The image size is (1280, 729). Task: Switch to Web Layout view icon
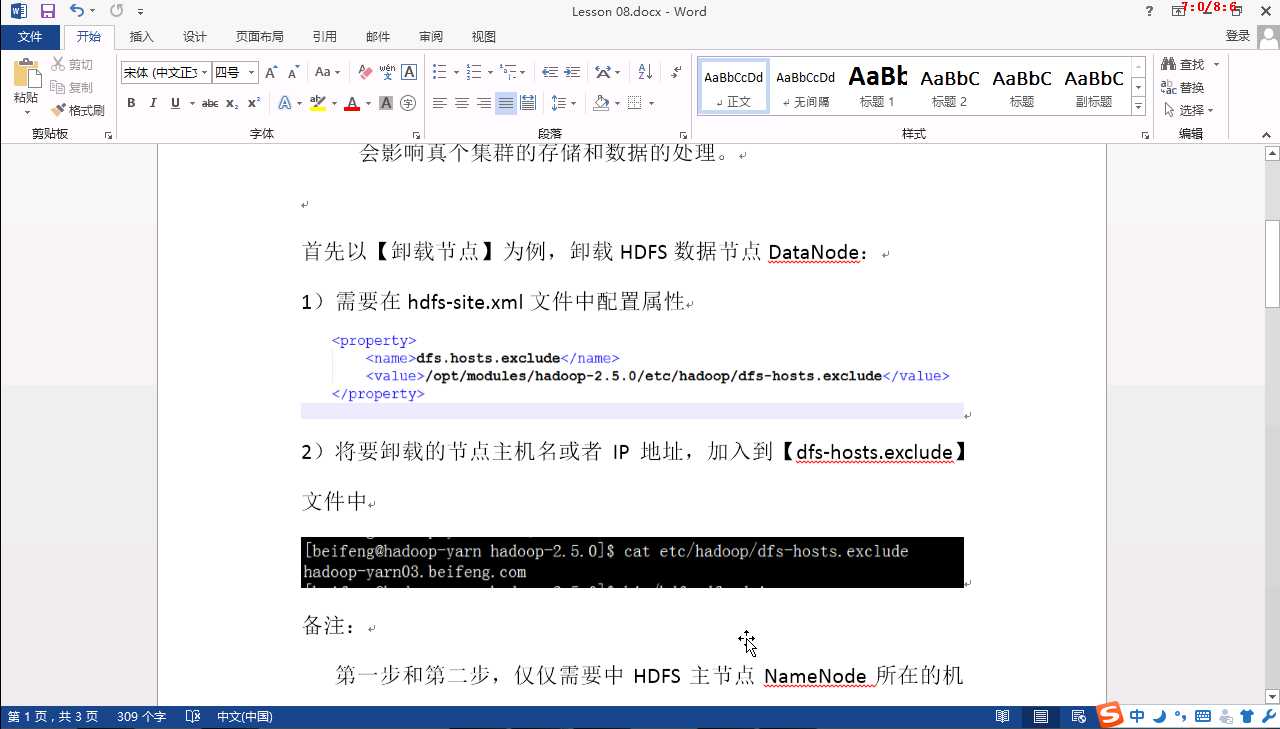click(1079, 716)
